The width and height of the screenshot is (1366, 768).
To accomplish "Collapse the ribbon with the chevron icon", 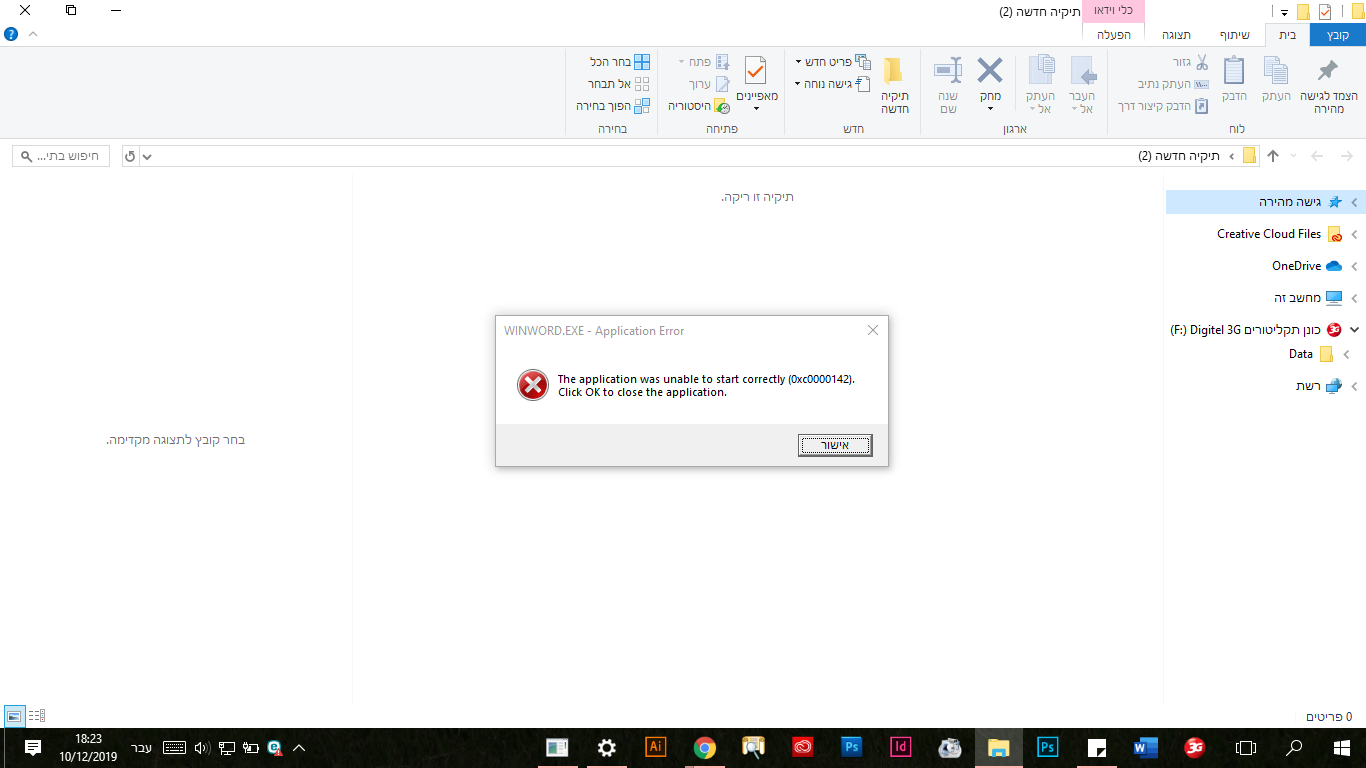I will tap(33, 34).
